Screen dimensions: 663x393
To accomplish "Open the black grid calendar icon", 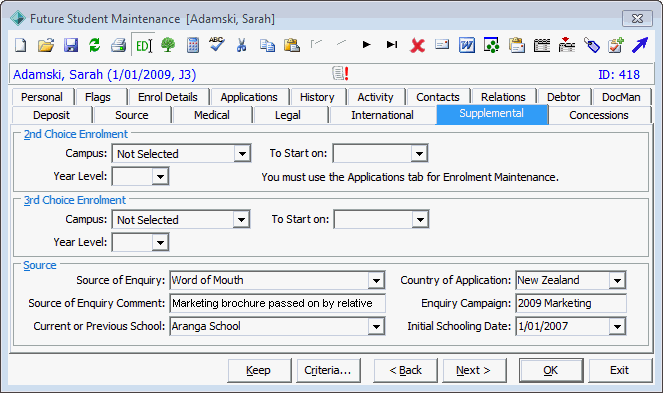I will [x=542, y=45].
